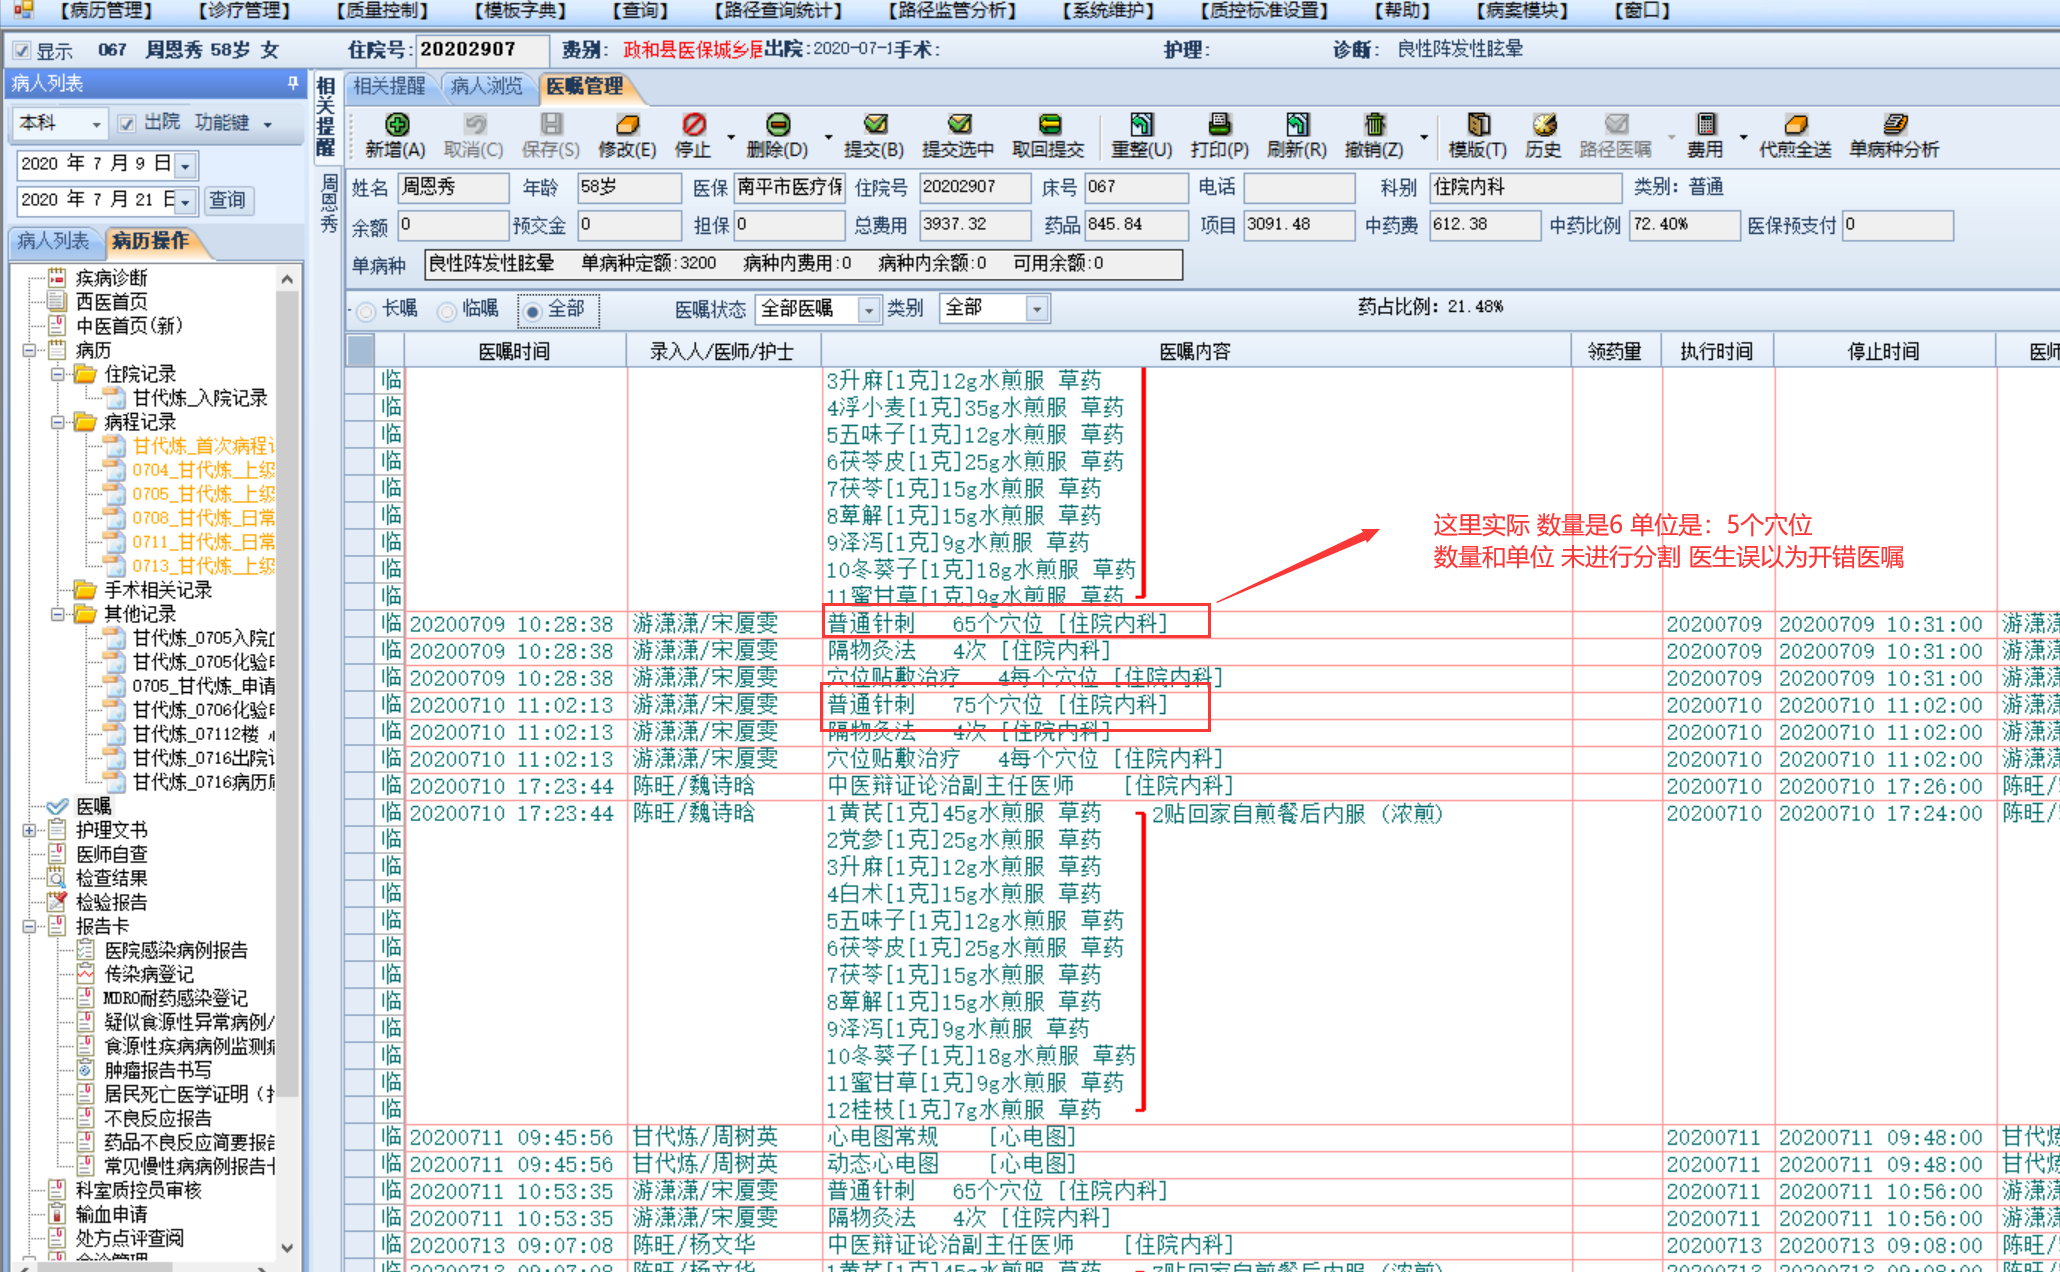The image size is (2060, 1272).
Task: Click the 提交(B) submit icon
Action: click(874, 125)
